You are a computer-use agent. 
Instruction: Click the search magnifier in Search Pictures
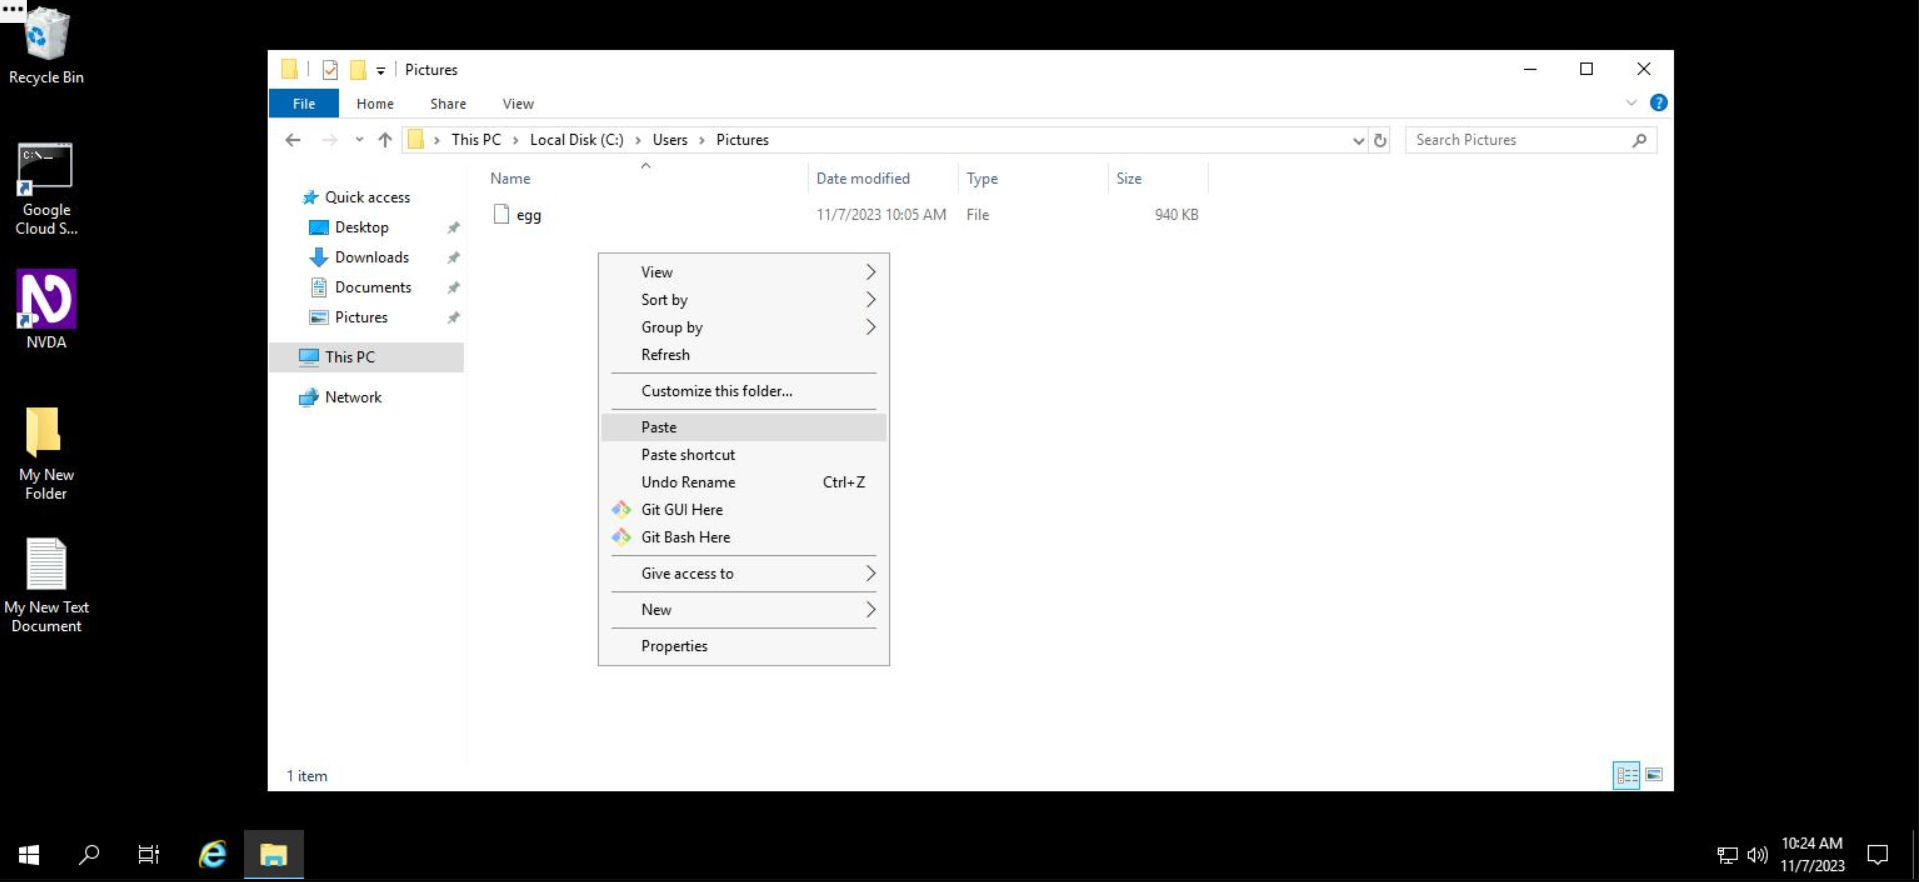pyautogui.click(x=1639, y=140)
